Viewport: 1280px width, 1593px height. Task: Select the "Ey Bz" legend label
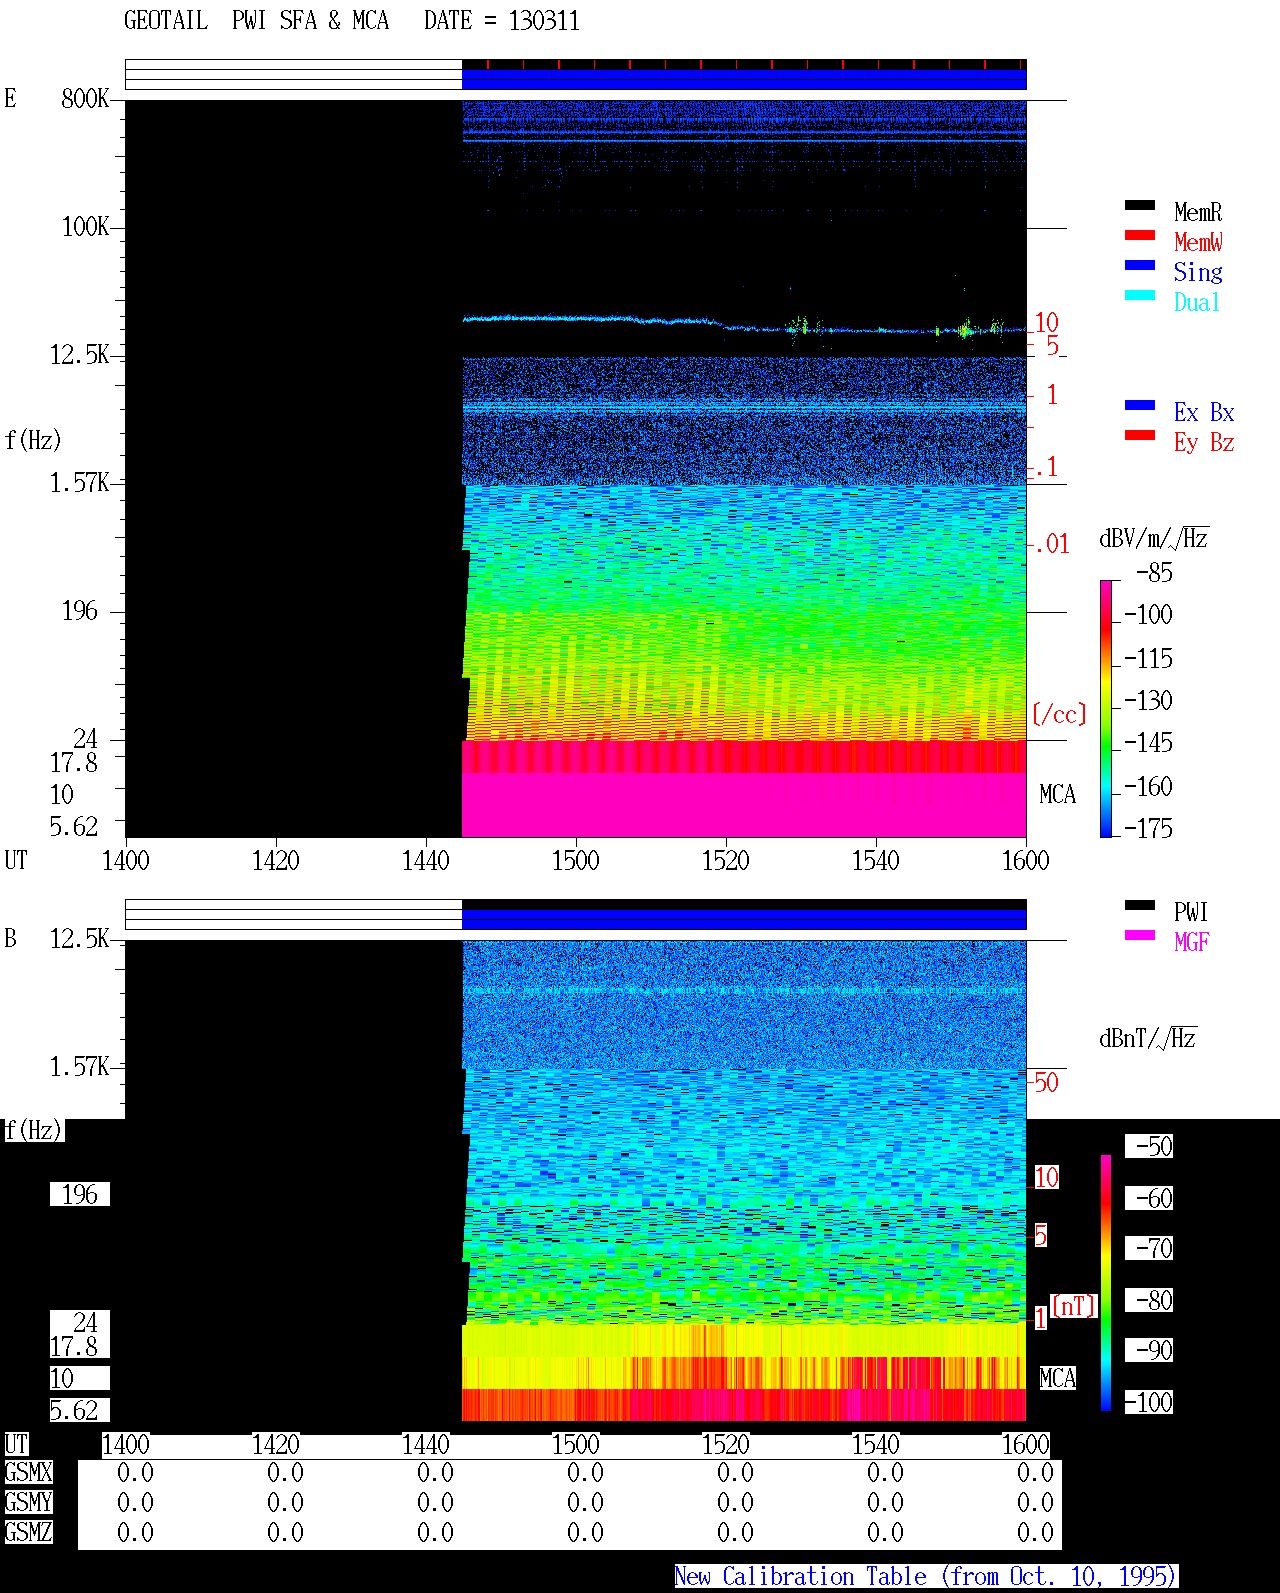pos(1204,442)
